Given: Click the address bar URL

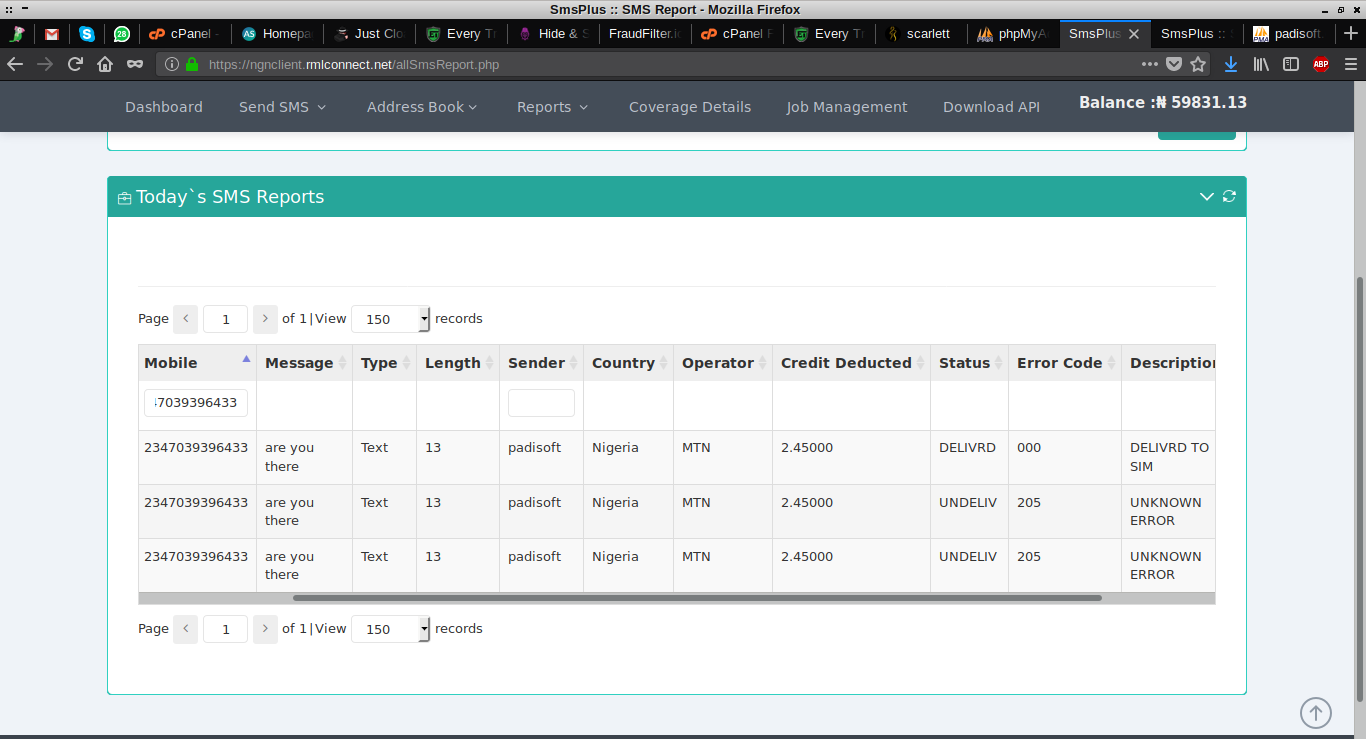Looking at the screenshot, I should (354, 64).
